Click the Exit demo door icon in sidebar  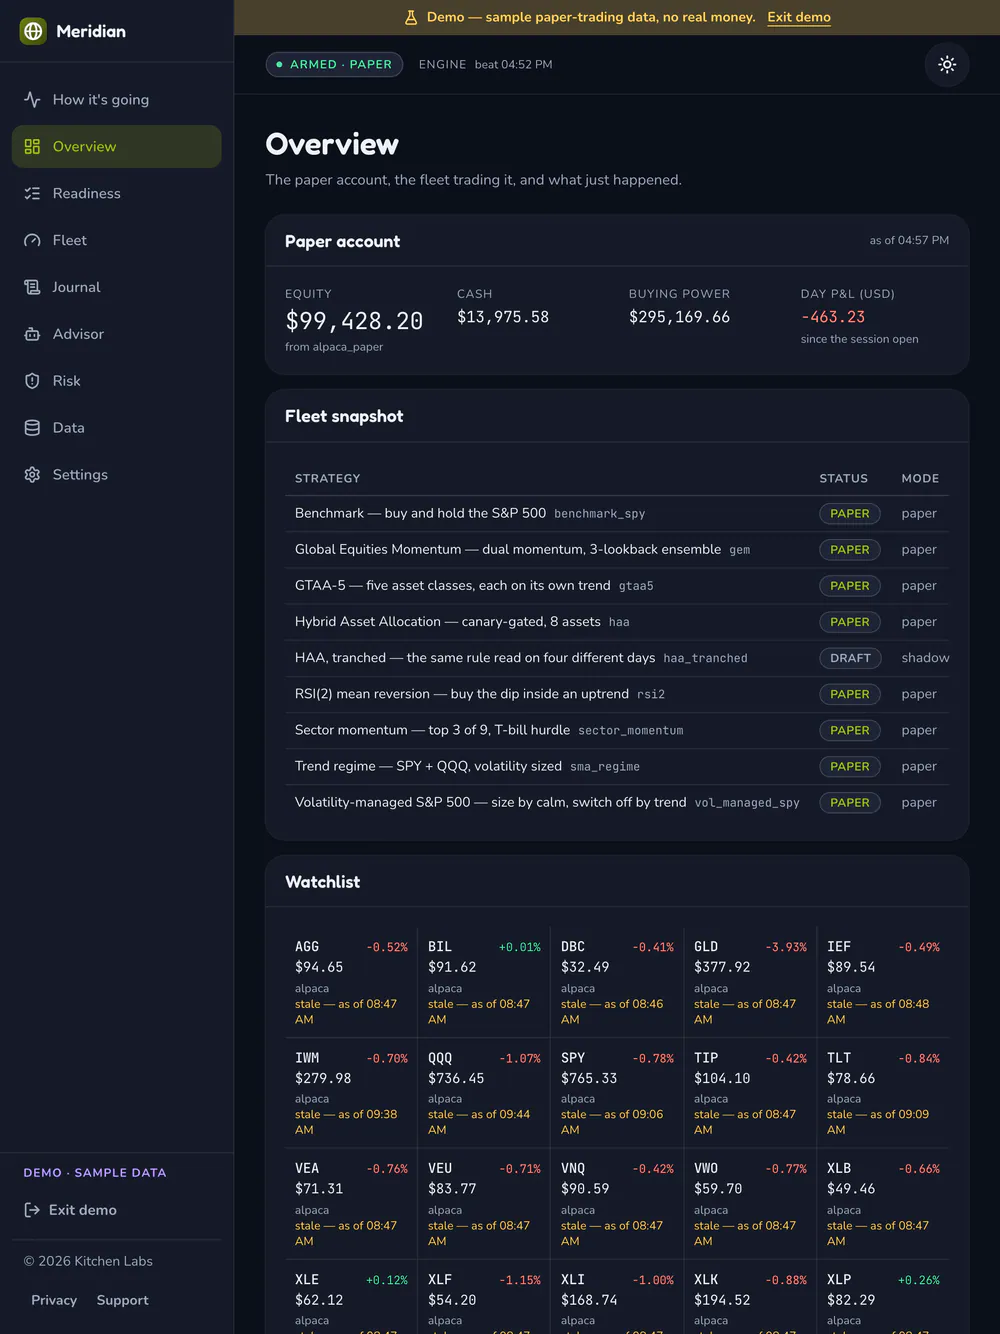click(32, 1210)
